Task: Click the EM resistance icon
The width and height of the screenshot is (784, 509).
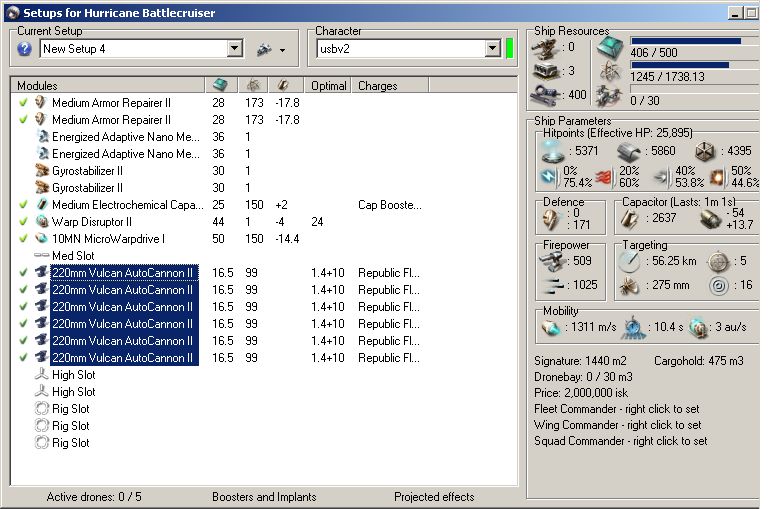Action: (549, 177)
